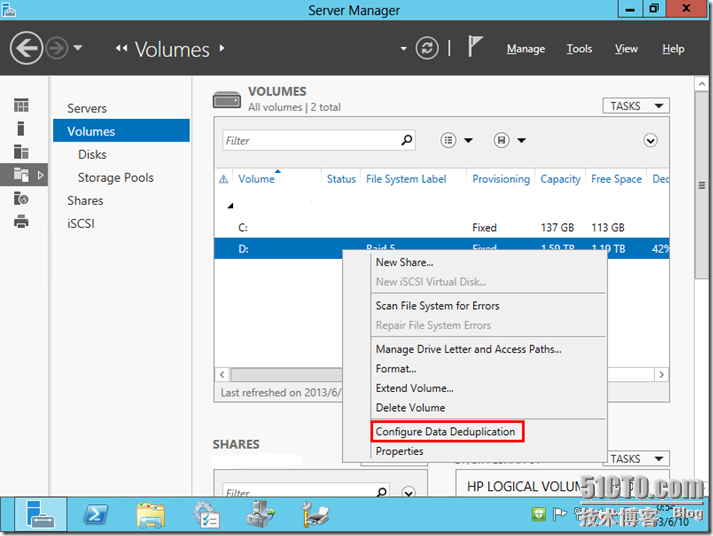Select Volumes in the navigation pane
Image resolution: width=713 pixels, height=536 pixels.
121,131
